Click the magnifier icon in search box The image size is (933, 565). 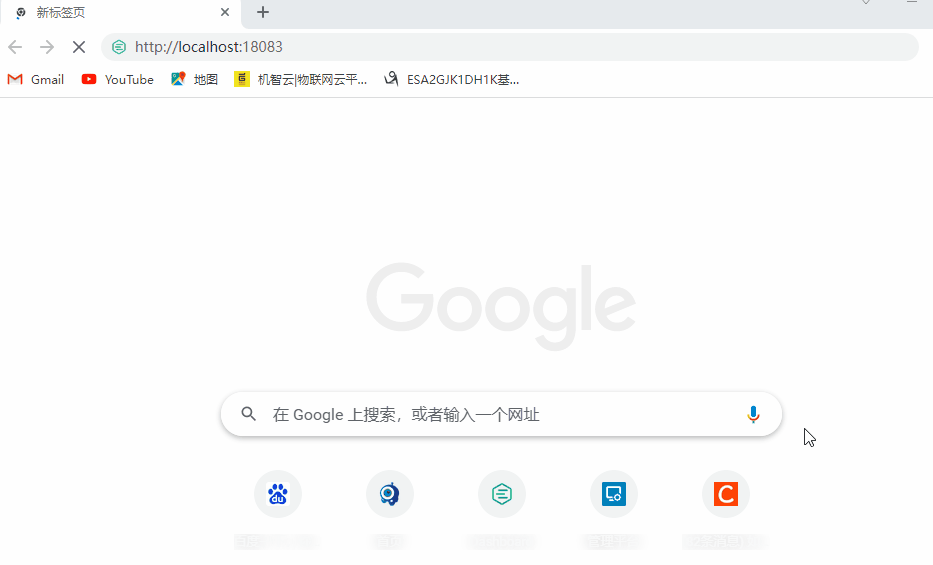pyautogui.click(x=249, y=414)
